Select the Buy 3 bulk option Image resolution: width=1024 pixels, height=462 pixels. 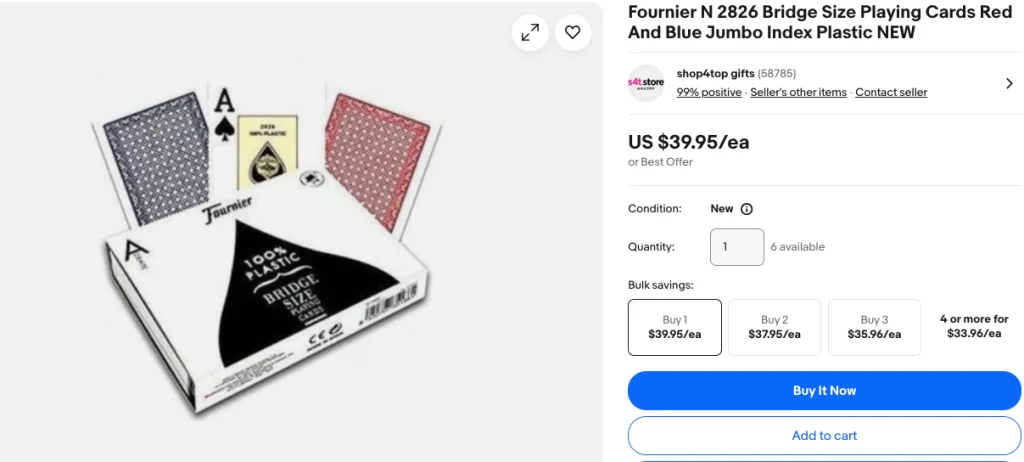874,327
